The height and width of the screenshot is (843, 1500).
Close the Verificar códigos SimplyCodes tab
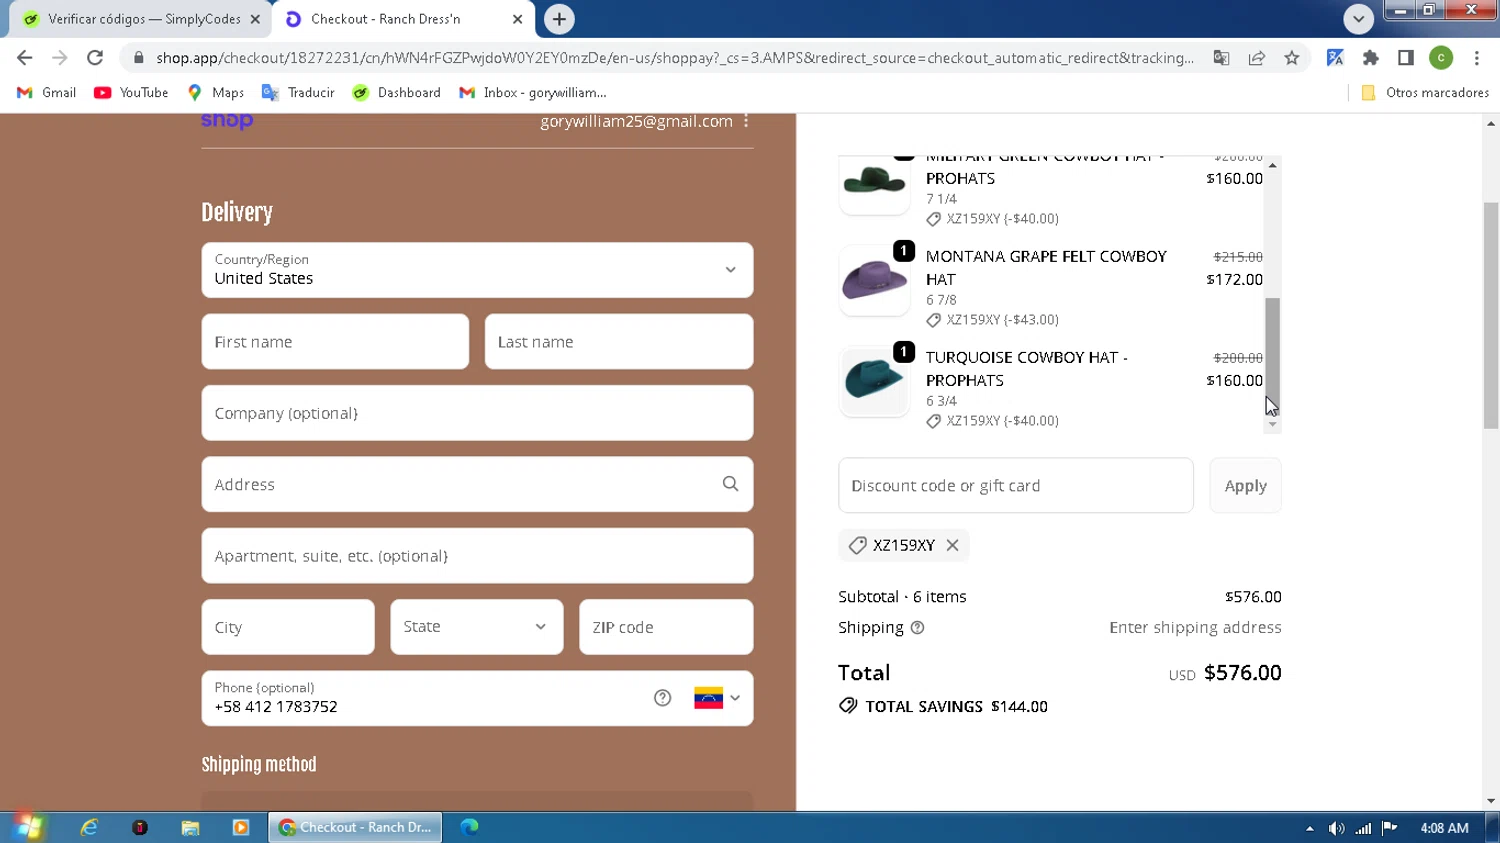click(x=255, y=19)
